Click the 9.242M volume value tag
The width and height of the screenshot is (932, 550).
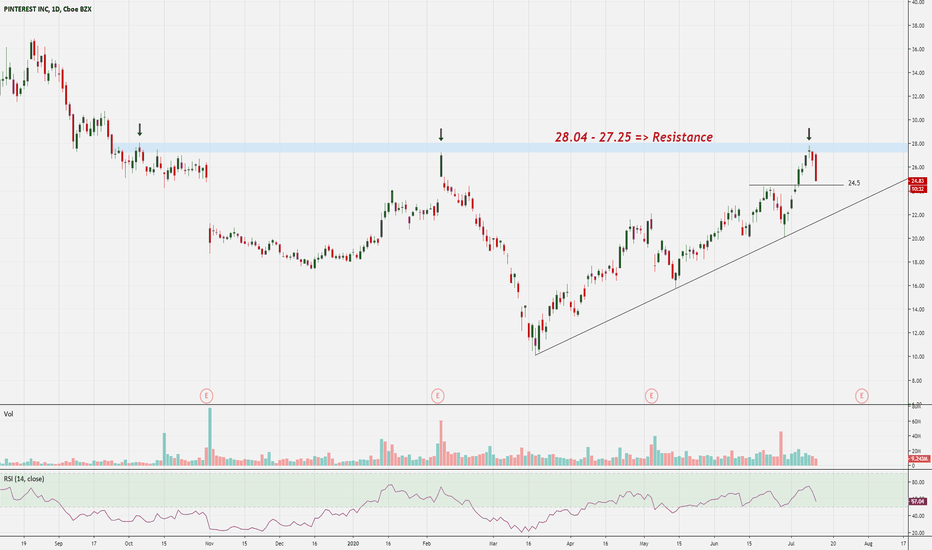coord(919,459)
